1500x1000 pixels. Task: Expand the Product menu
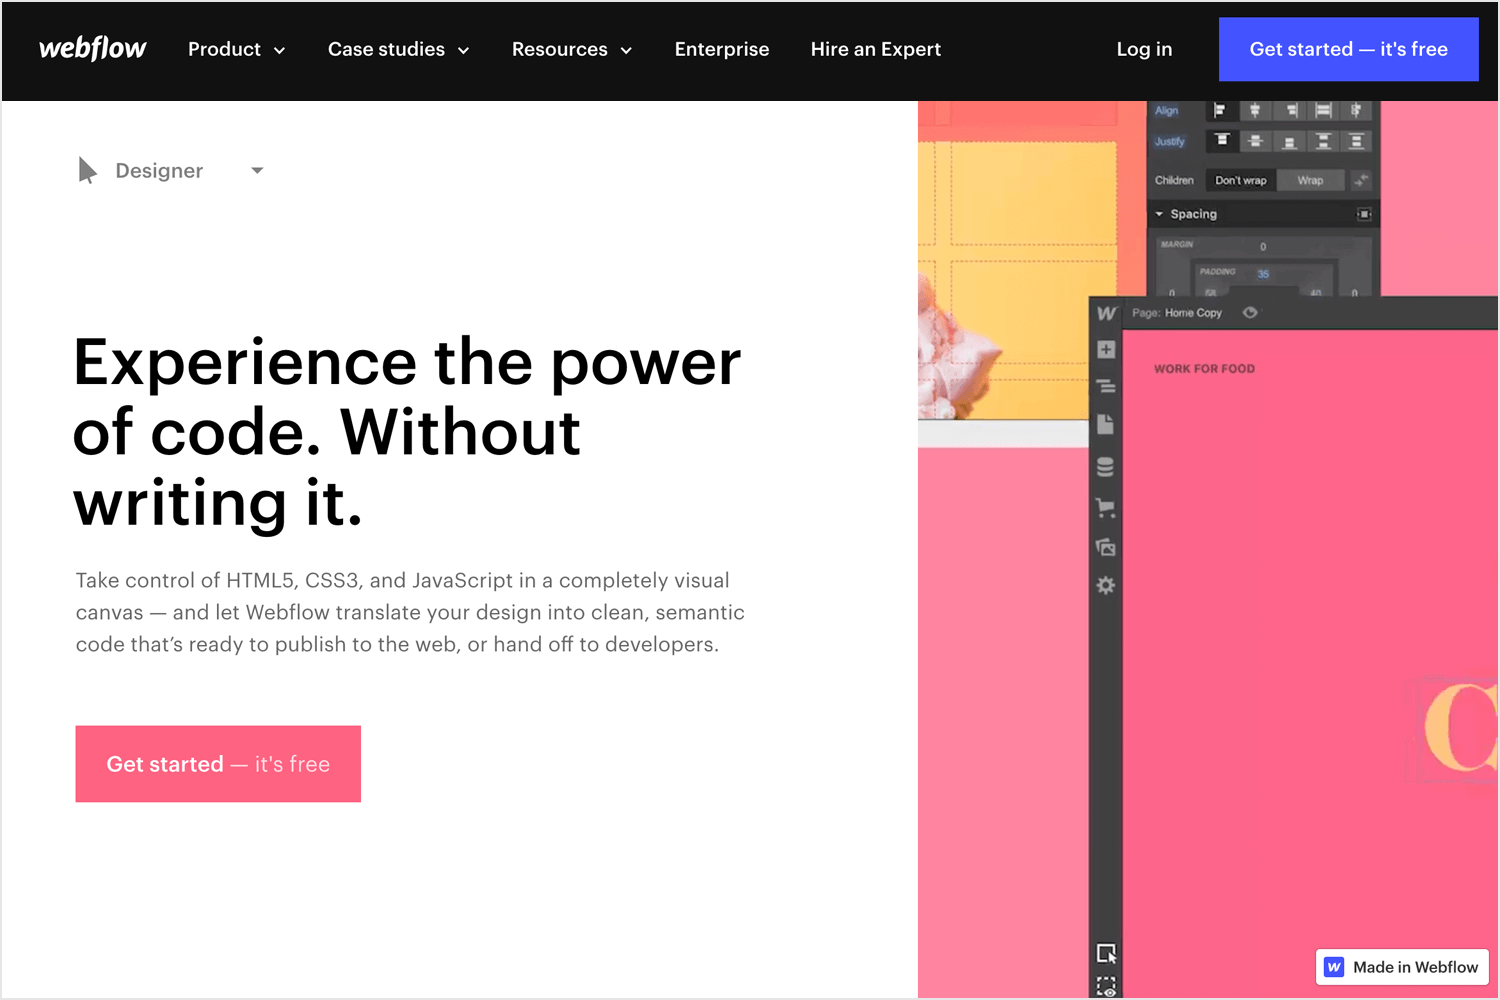[237, 49]
